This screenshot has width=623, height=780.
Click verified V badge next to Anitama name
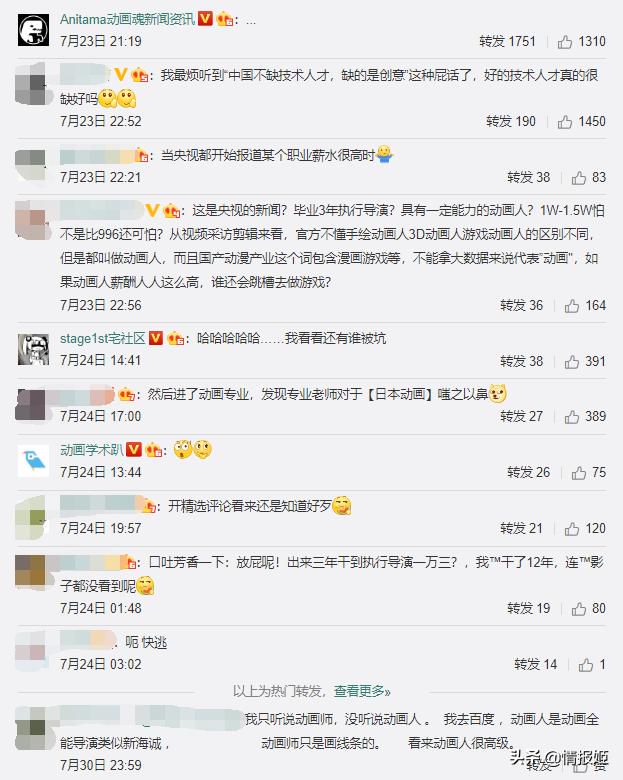point(205,19)
